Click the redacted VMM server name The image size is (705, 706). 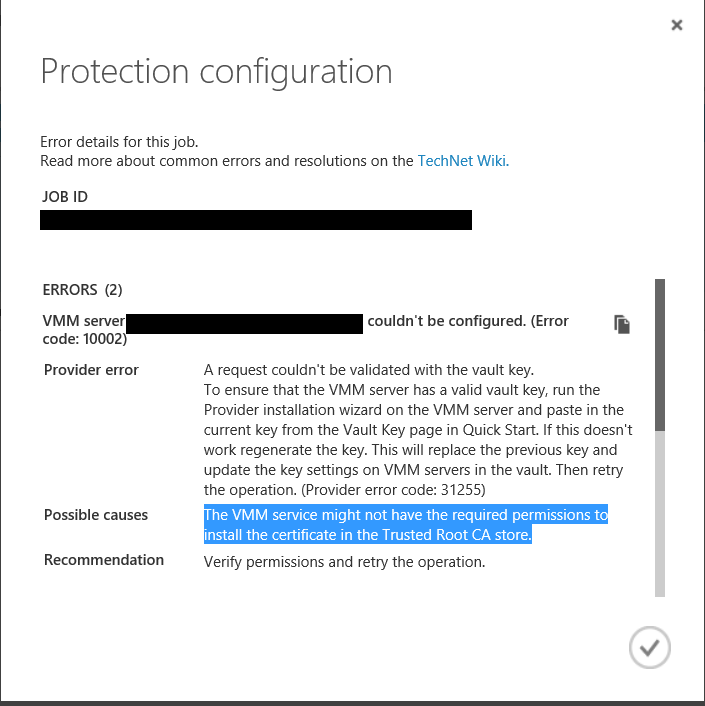[245, 322]
